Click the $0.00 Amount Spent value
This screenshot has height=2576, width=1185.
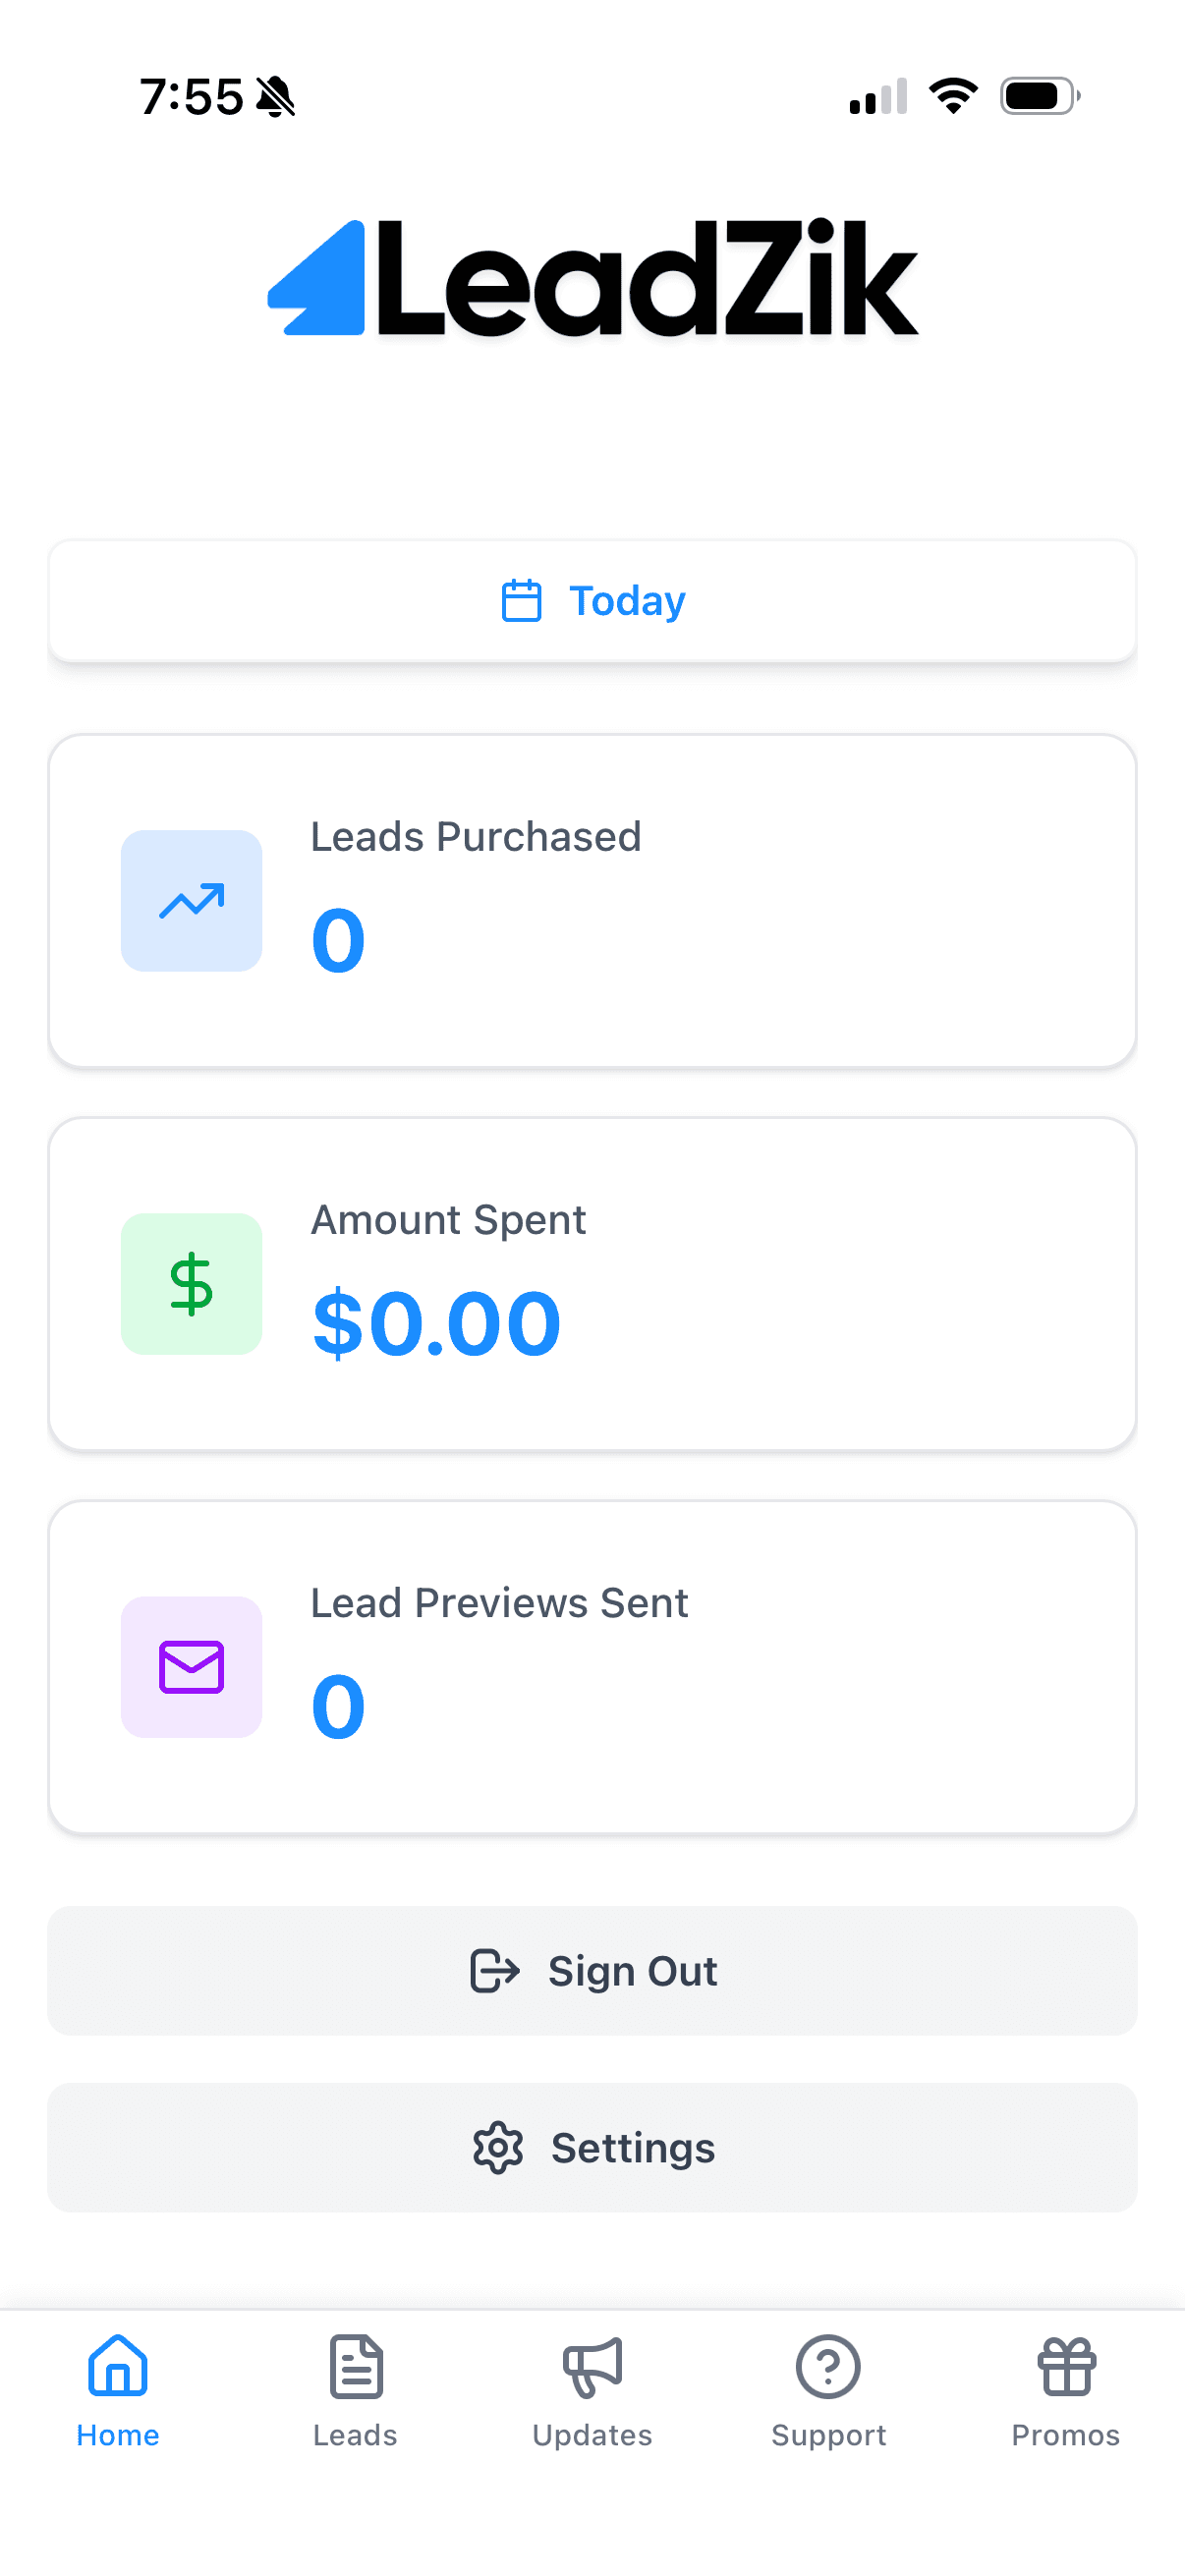[x=435, y=1321]
